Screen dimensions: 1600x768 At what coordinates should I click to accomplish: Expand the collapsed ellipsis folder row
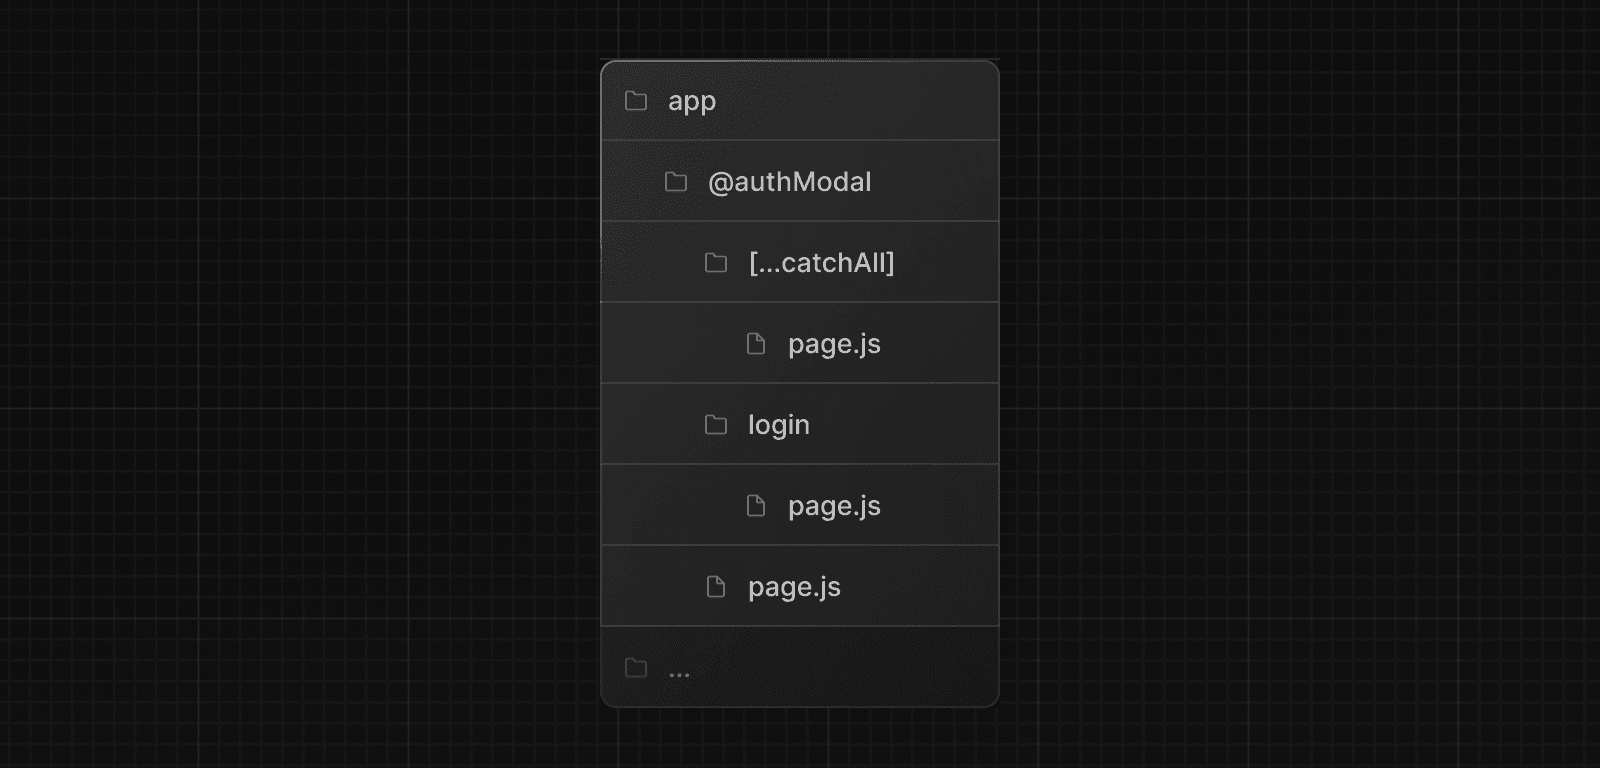[x=800, y=667]
